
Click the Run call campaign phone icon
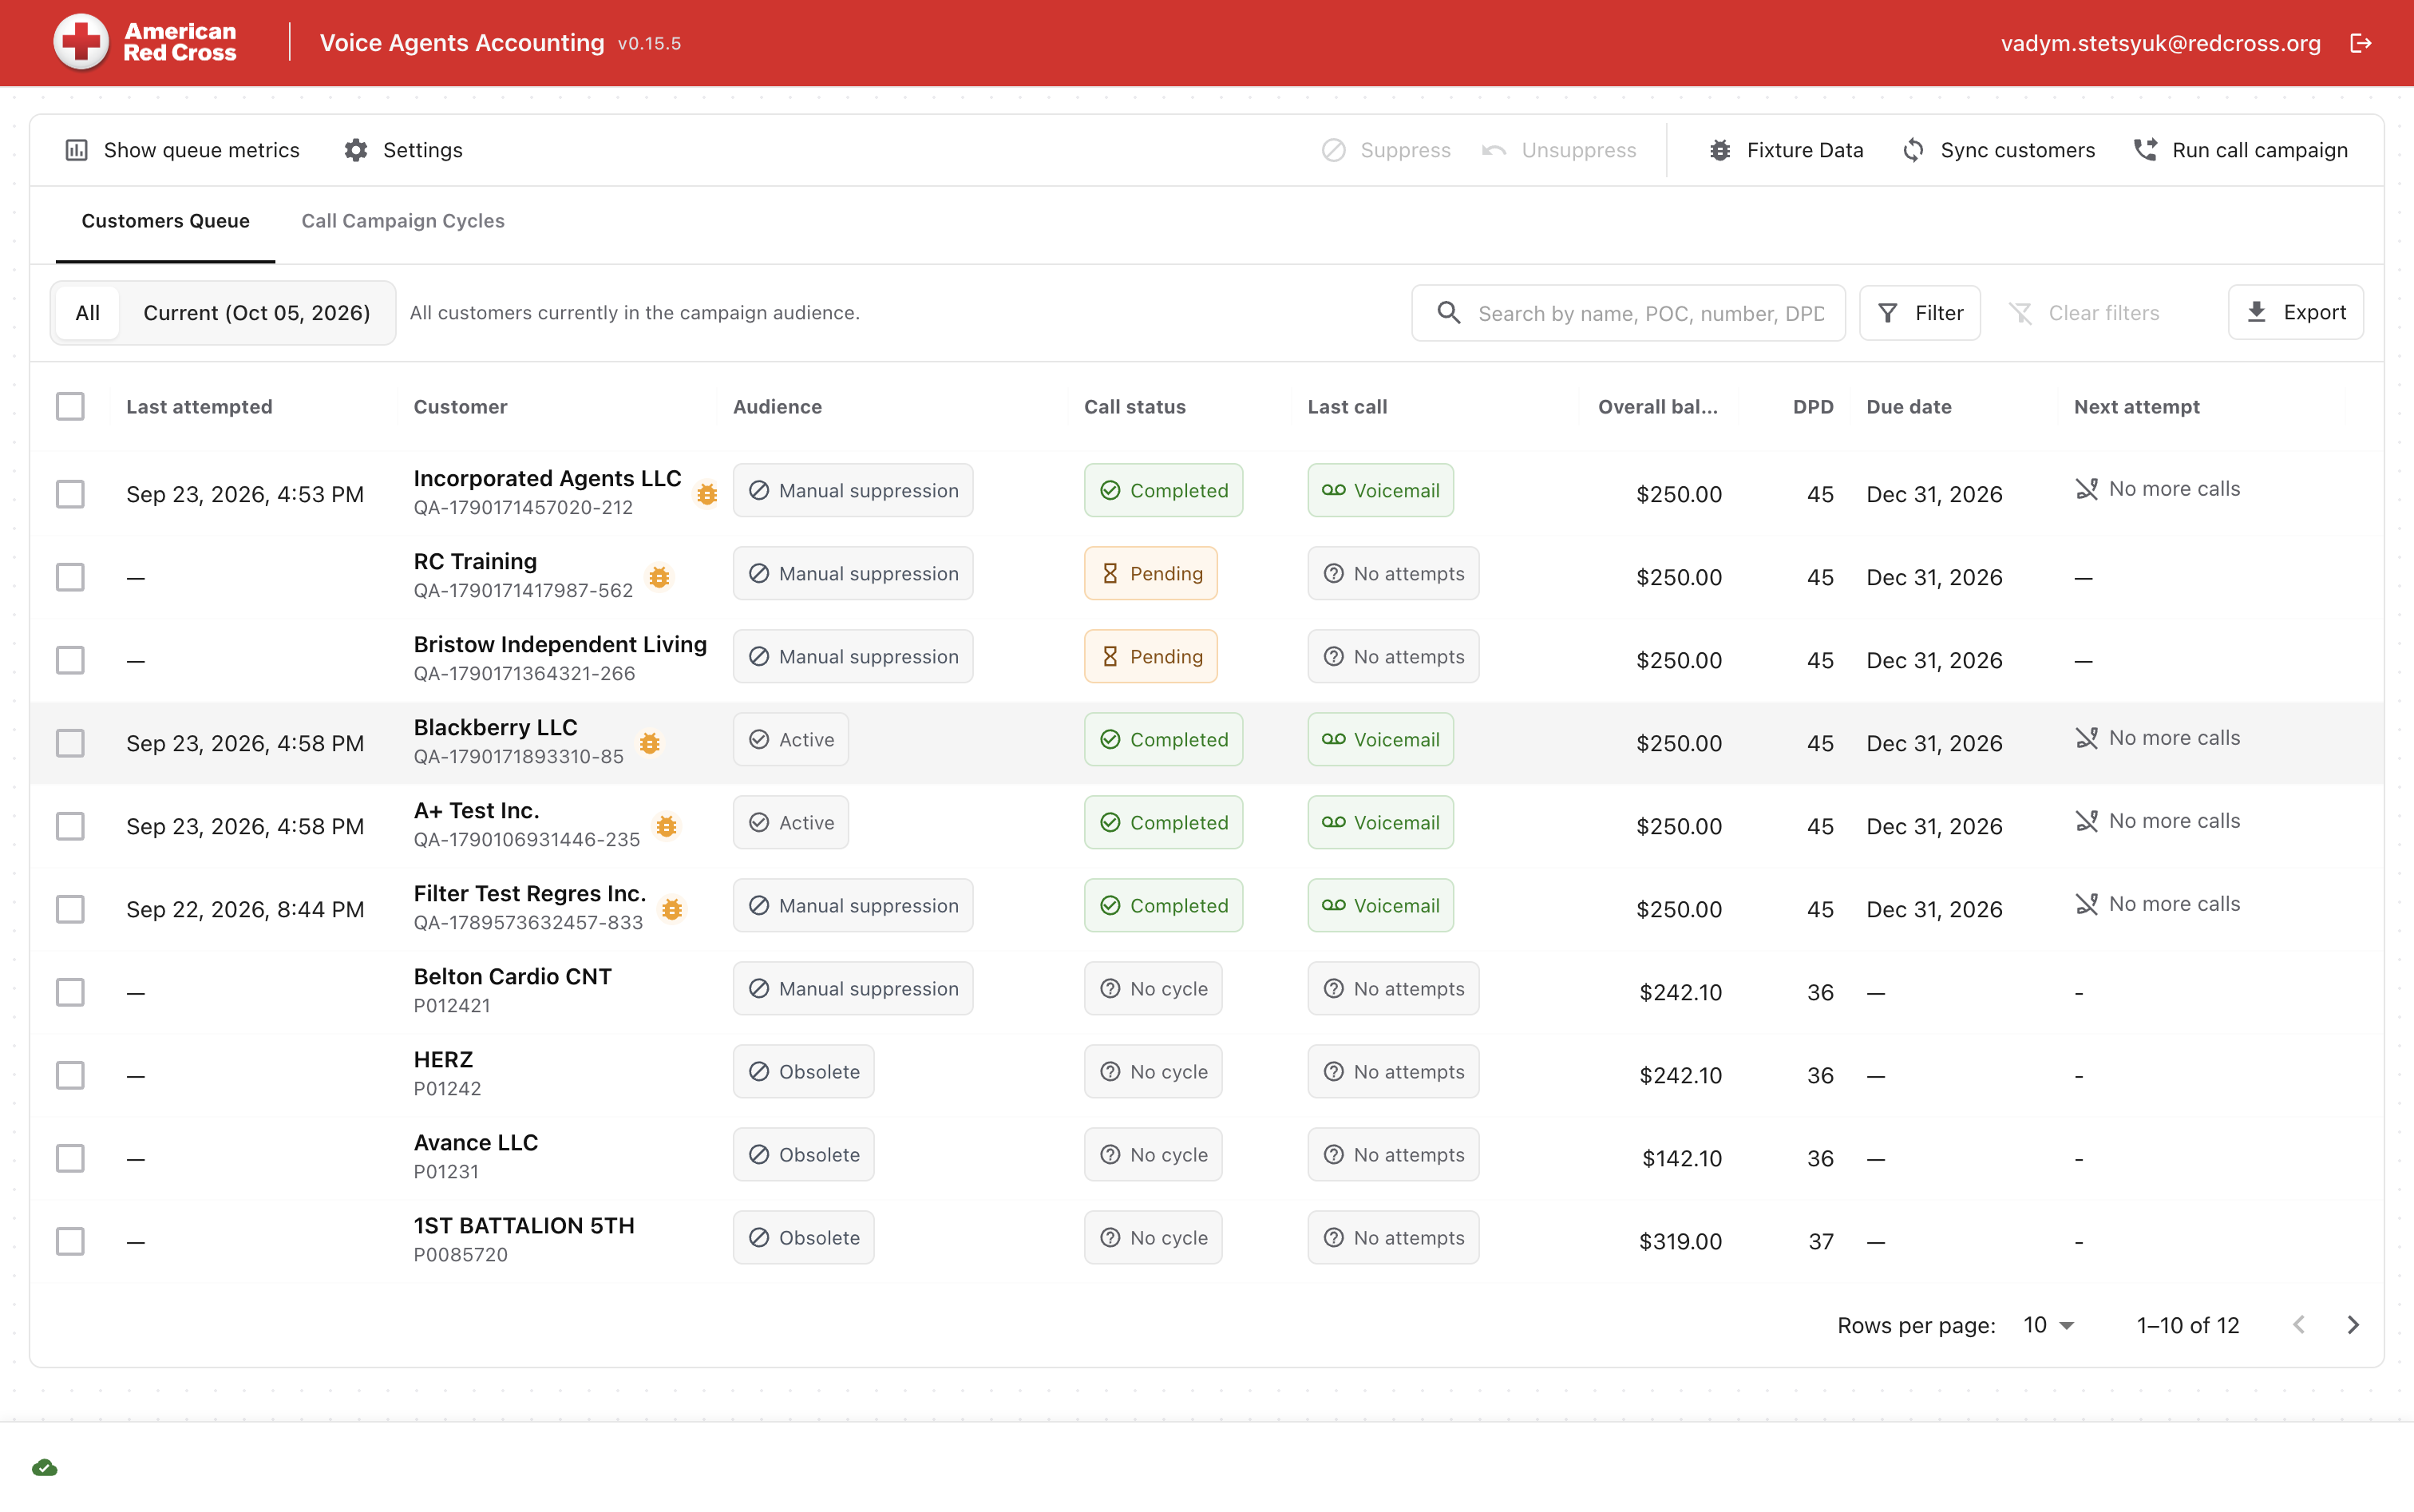click(x=2145, y=150)
